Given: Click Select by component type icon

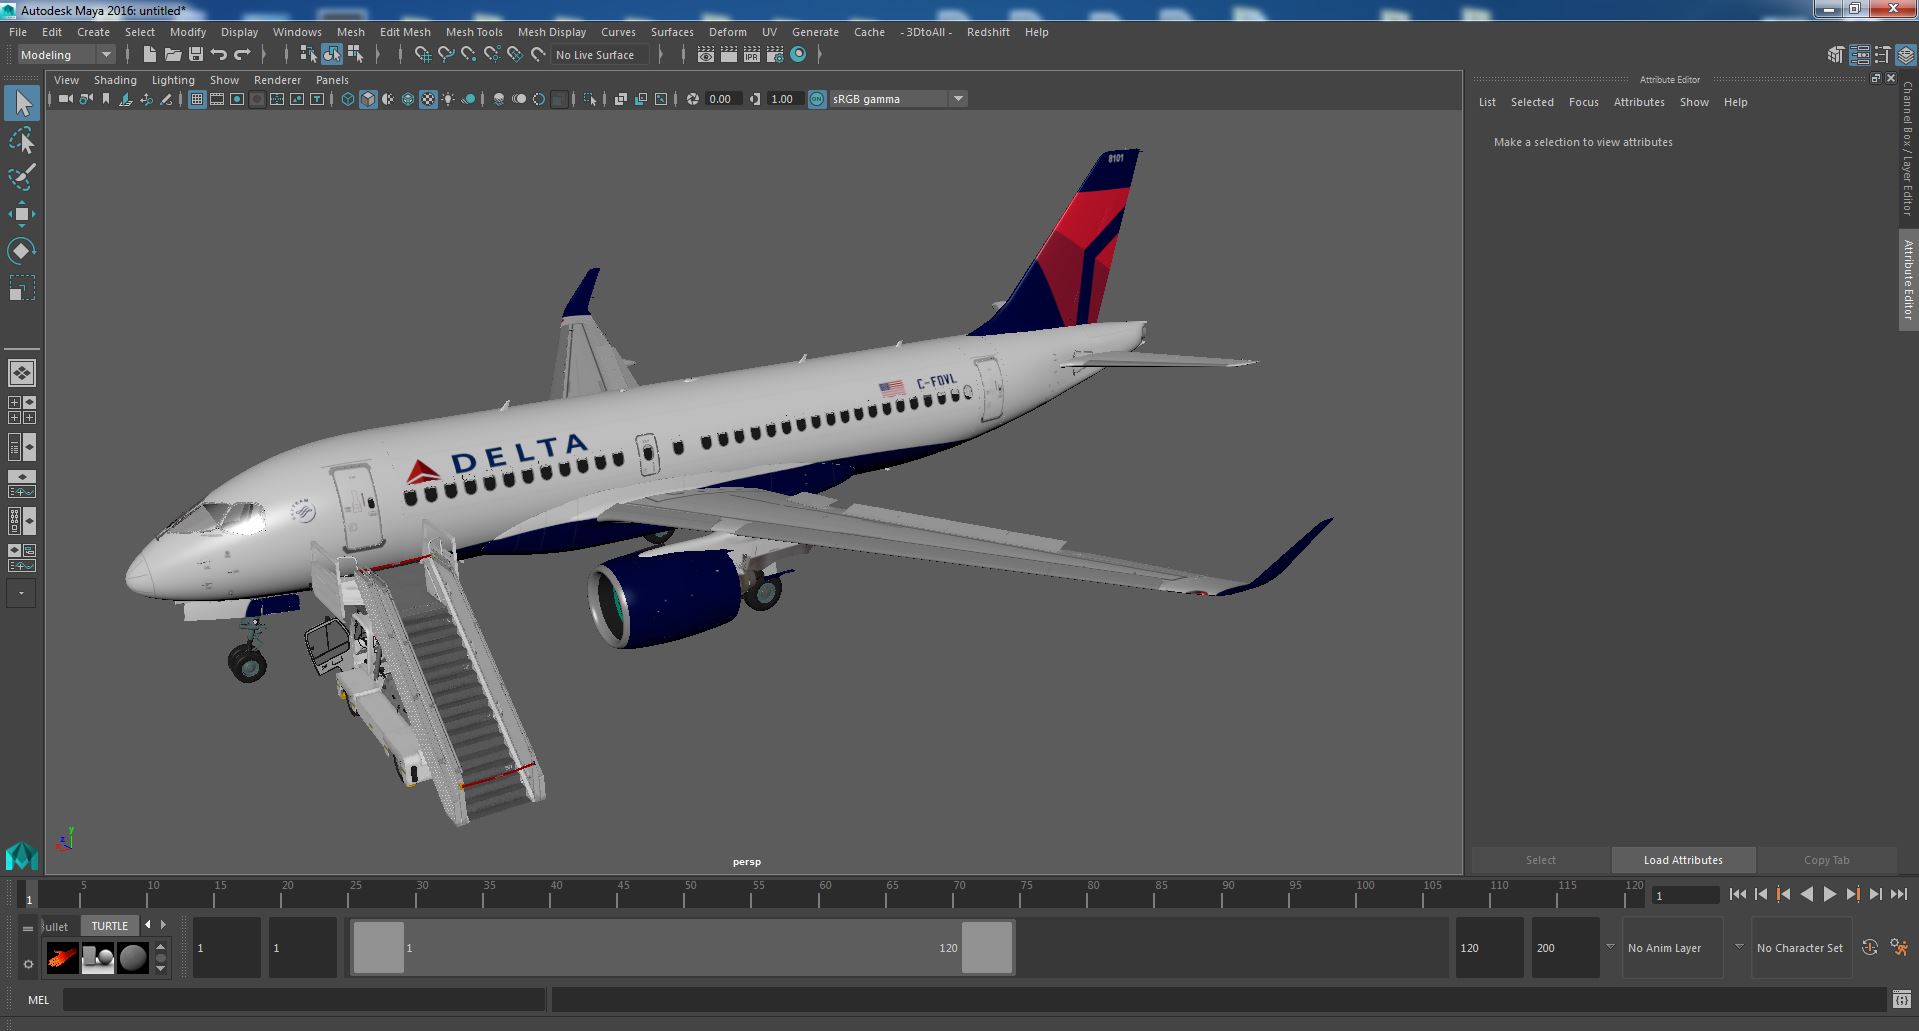Looking at the screenshot, I should click(x=356, y=55).
